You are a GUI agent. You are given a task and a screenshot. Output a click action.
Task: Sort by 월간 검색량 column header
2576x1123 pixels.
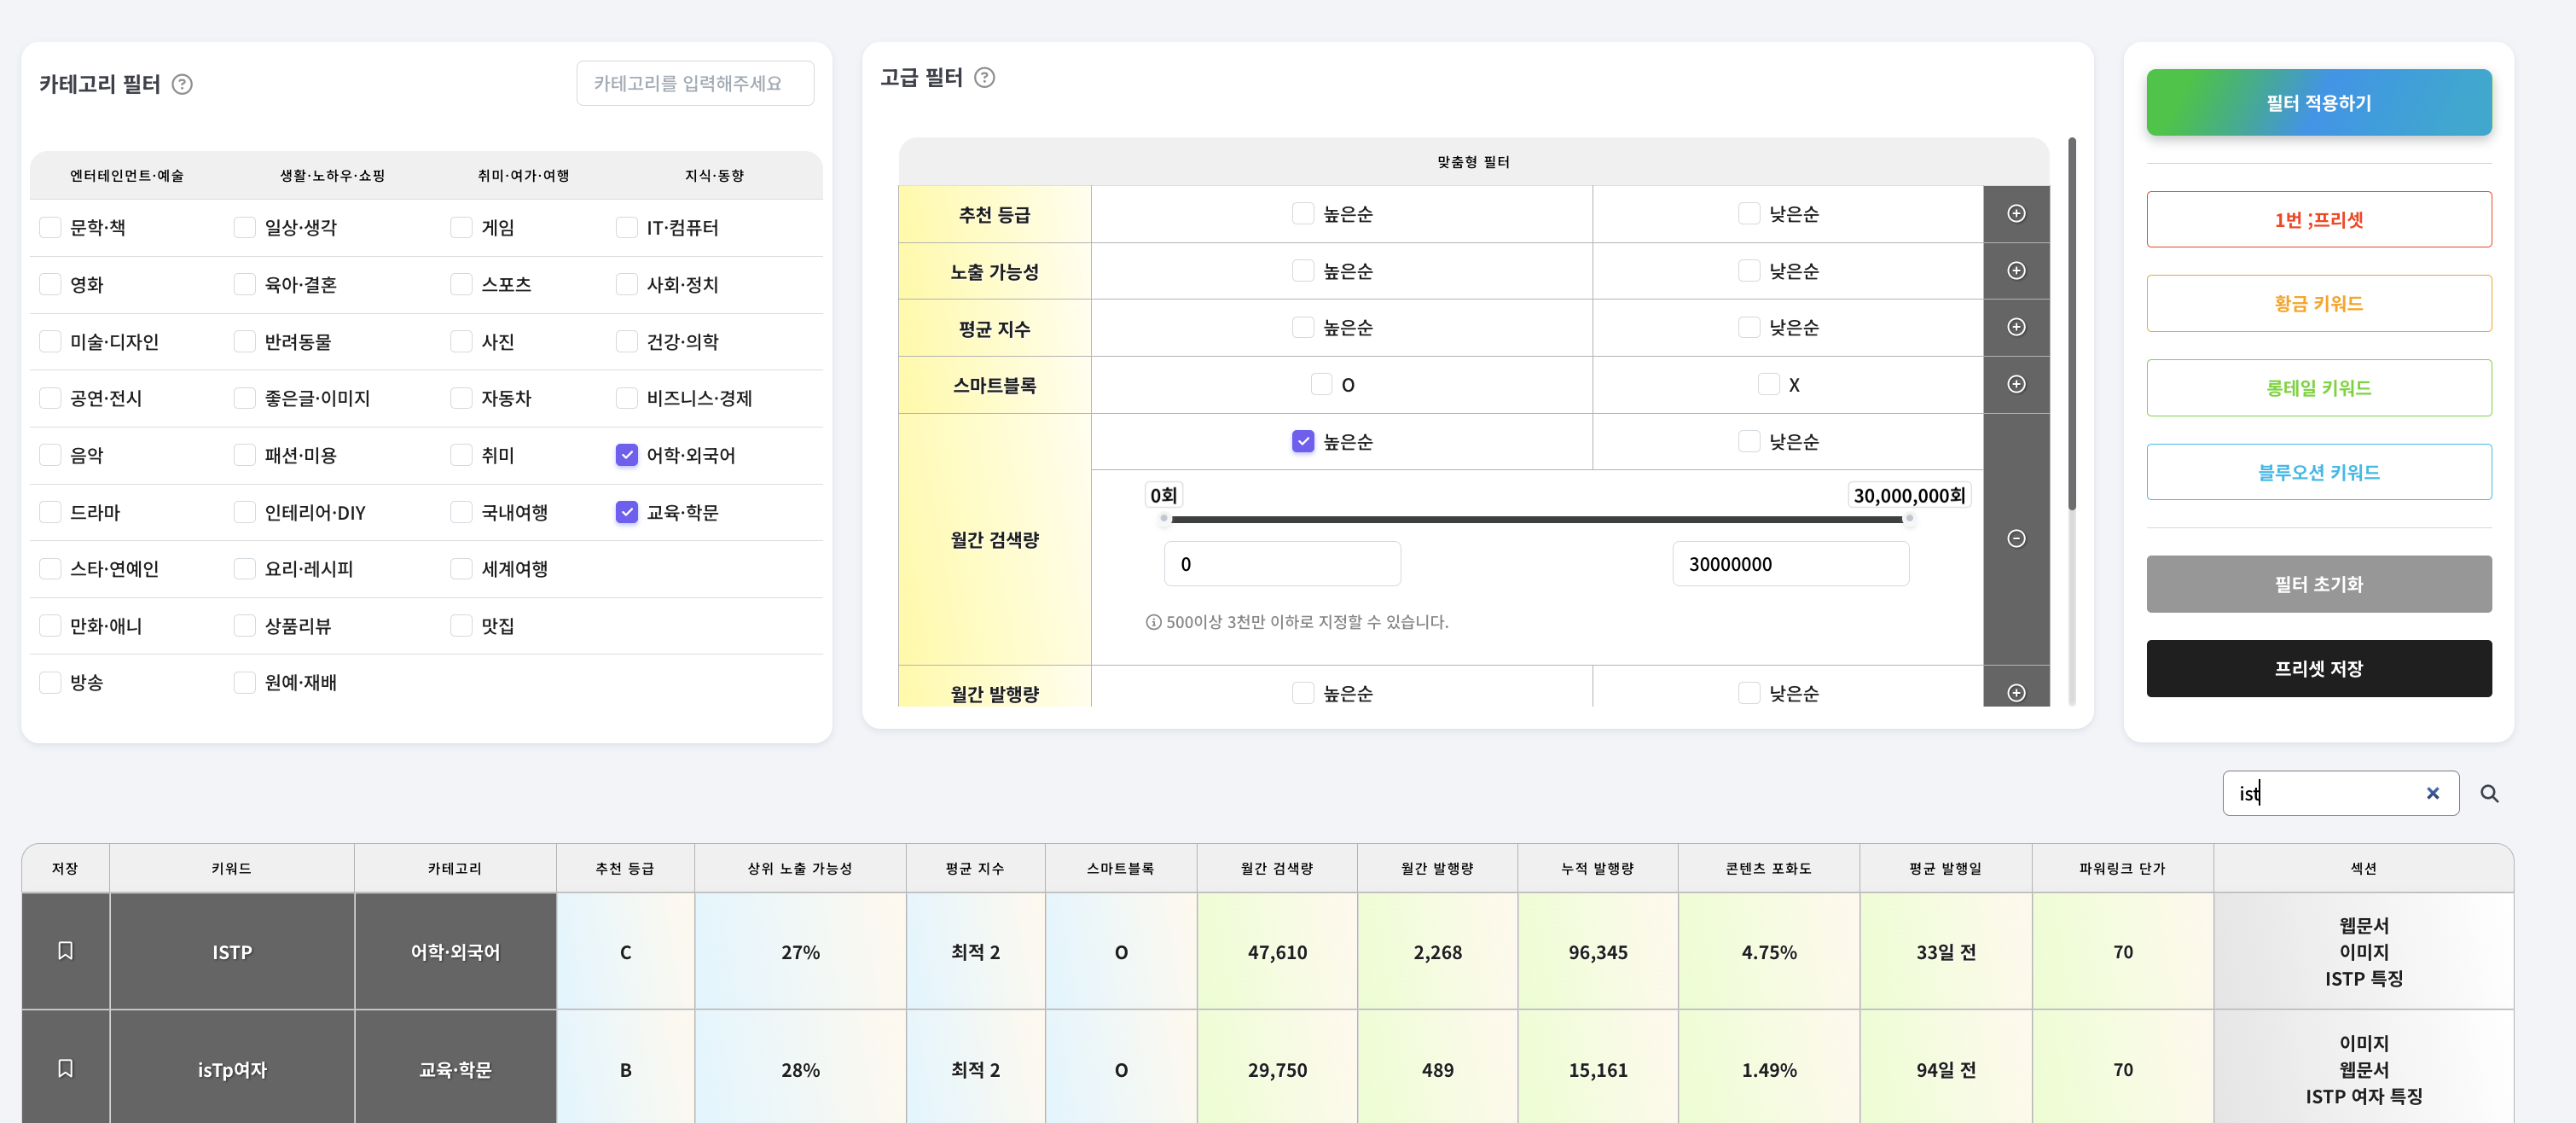tap(1276, 868)
